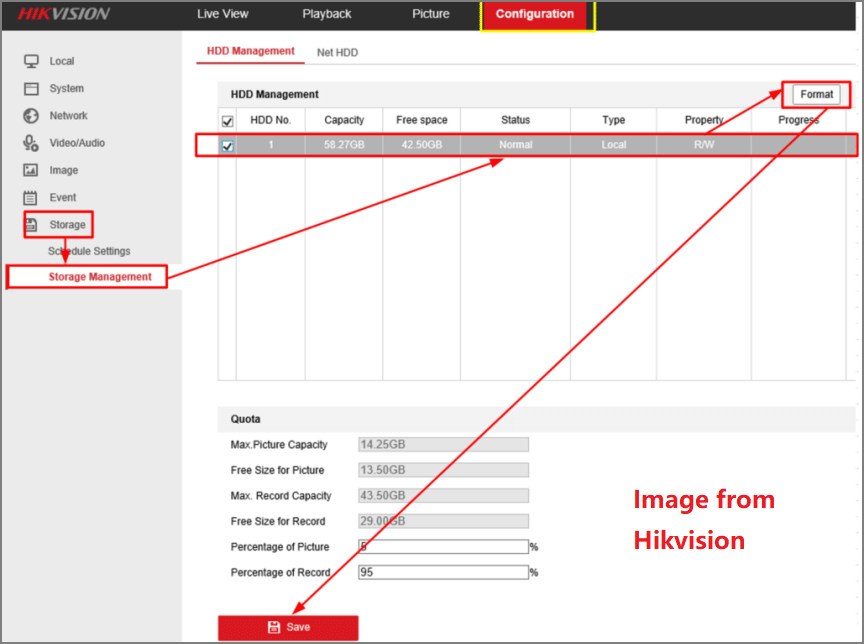The height and width of the screenshot is (644, 864).
Task: Click the Event calendar icon
Action: [31, 197]
